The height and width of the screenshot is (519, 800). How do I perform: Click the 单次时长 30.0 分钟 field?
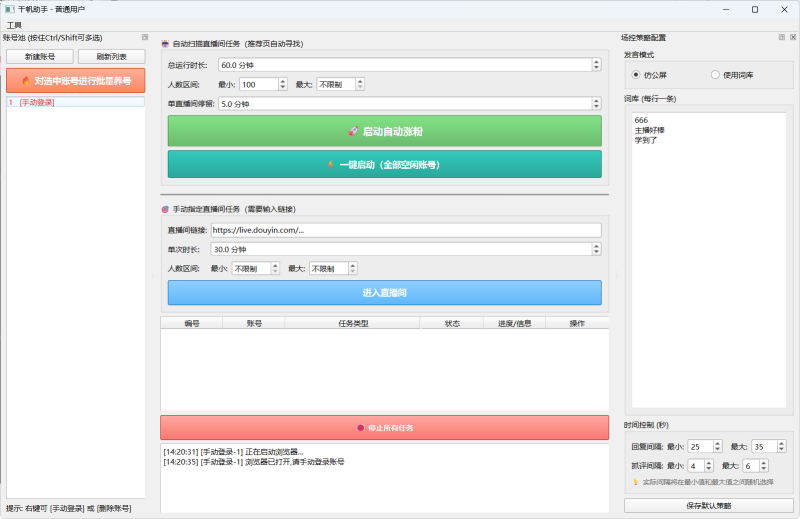point(402,250)
